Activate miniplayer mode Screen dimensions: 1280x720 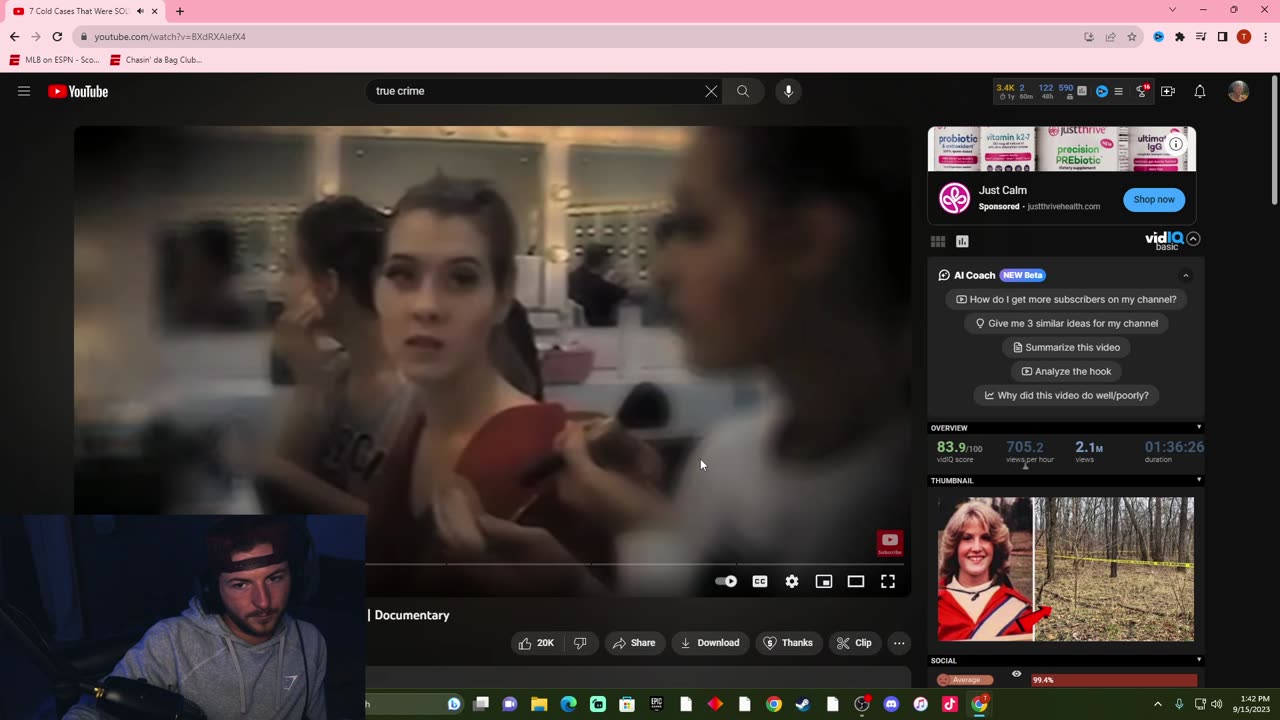[x=824, y=581]
